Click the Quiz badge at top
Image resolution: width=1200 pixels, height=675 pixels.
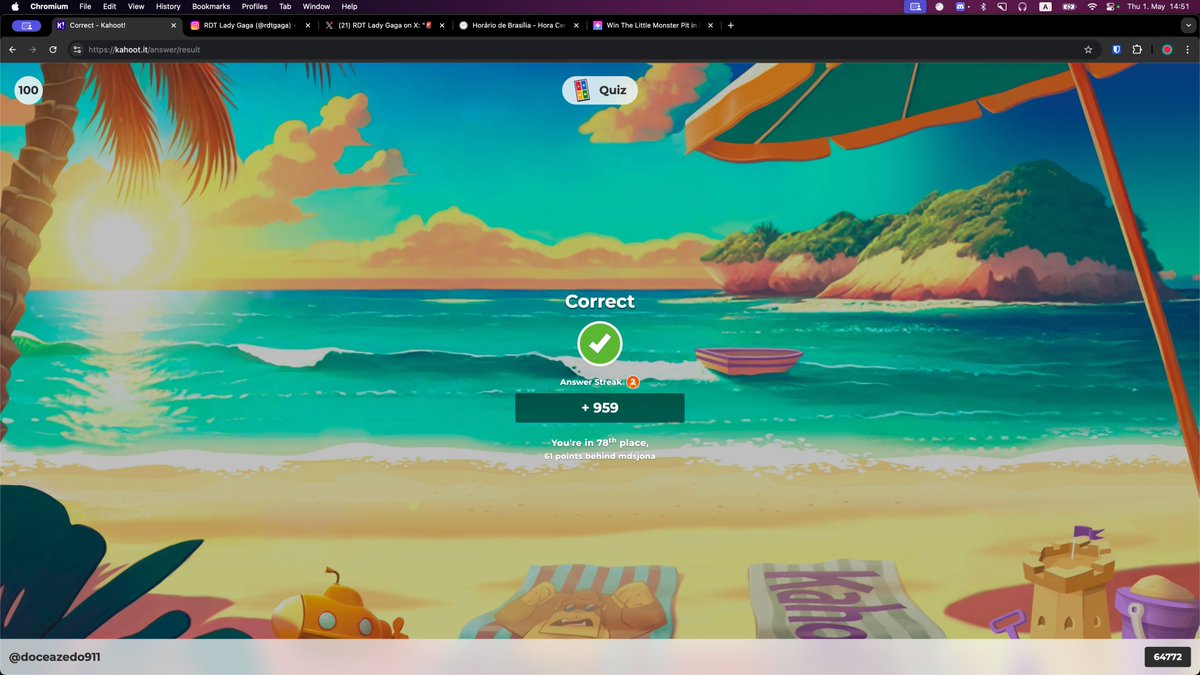[x=600, y=90]
